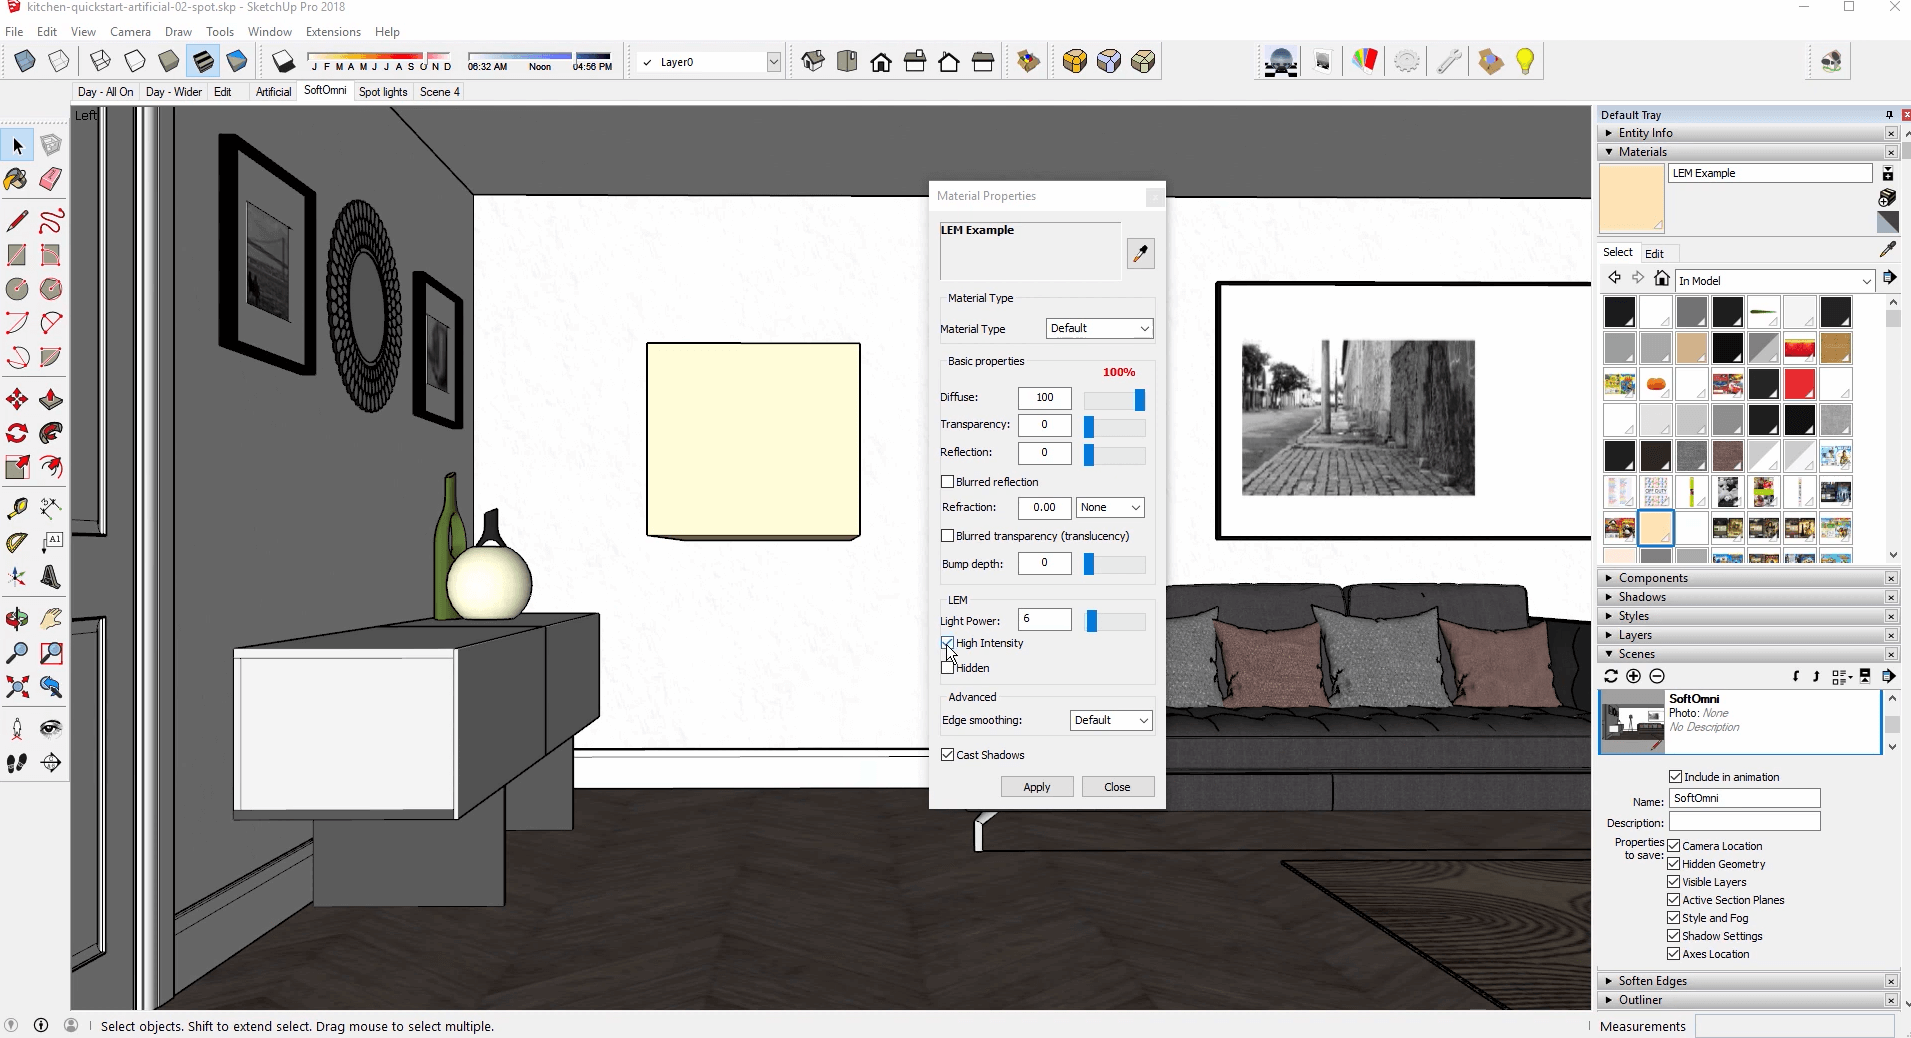The image size is (1911, 1038).
Task: Select the Zoom magnifier tool
Action: [x=17, y=653]
